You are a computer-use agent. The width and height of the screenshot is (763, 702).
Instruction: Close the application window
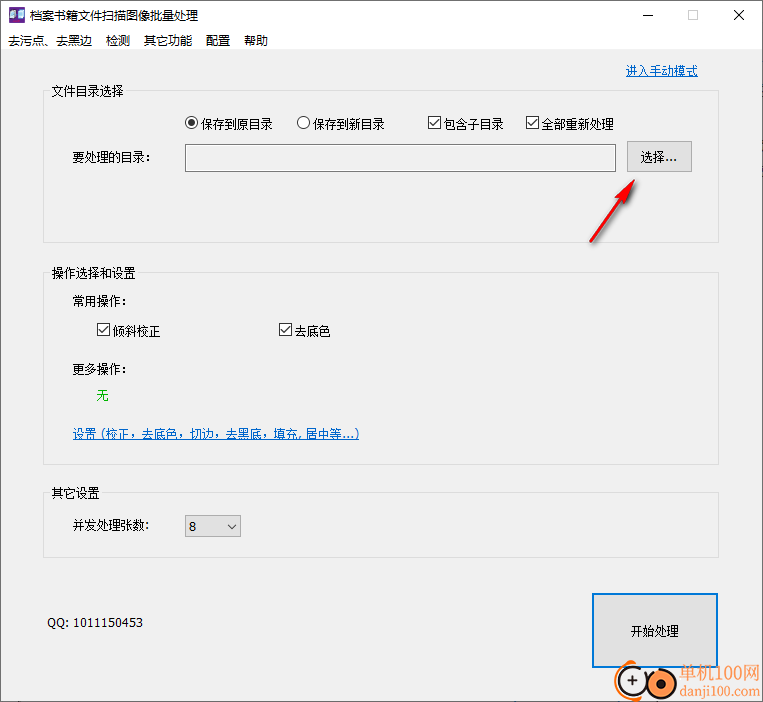point(739,16)
